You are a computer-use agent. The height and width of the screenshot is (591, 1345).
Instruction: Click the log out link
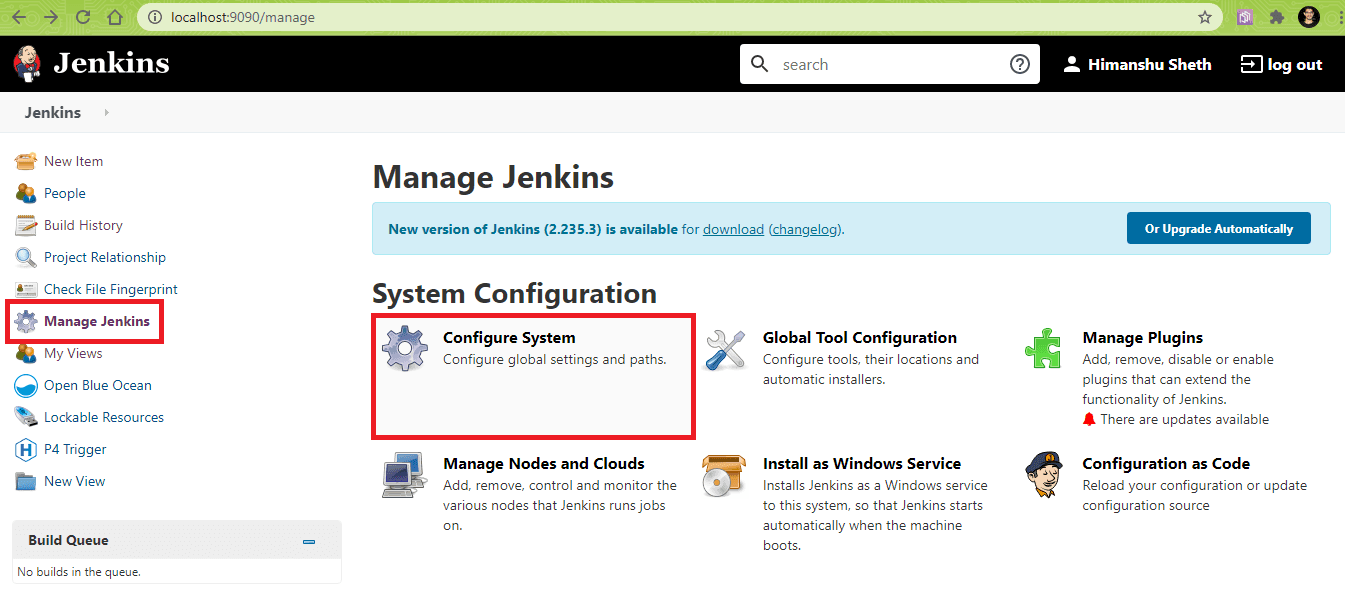tap(1281, 64)
